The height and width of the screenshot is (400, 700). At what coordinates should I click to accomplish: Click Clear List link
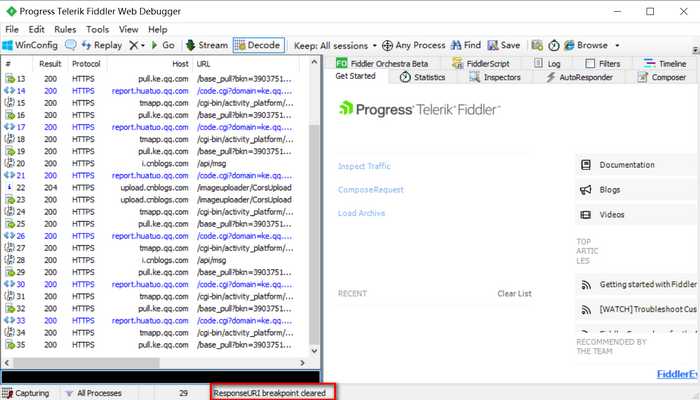point(514,294)
